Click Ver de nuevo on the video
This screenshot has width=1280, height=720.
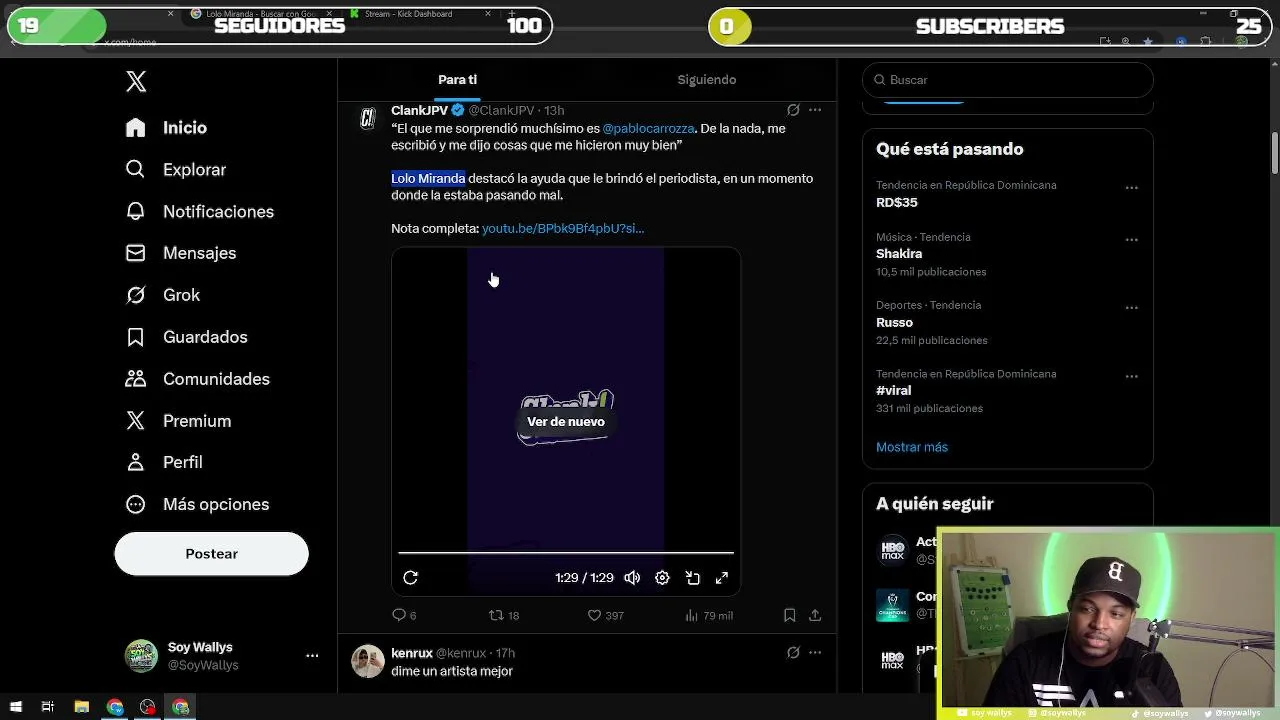point(566,422)
